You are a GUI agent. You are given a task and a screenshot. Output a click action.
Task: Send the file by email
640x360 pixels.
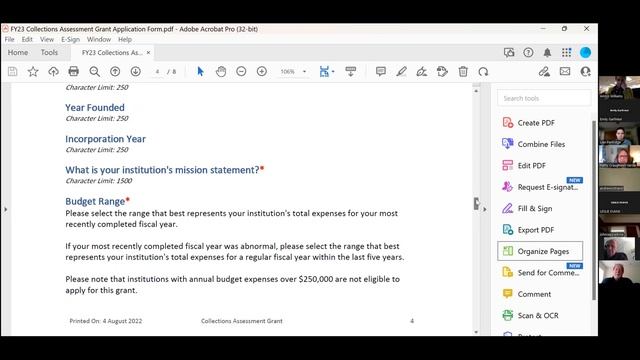click(x=565, y=71)
